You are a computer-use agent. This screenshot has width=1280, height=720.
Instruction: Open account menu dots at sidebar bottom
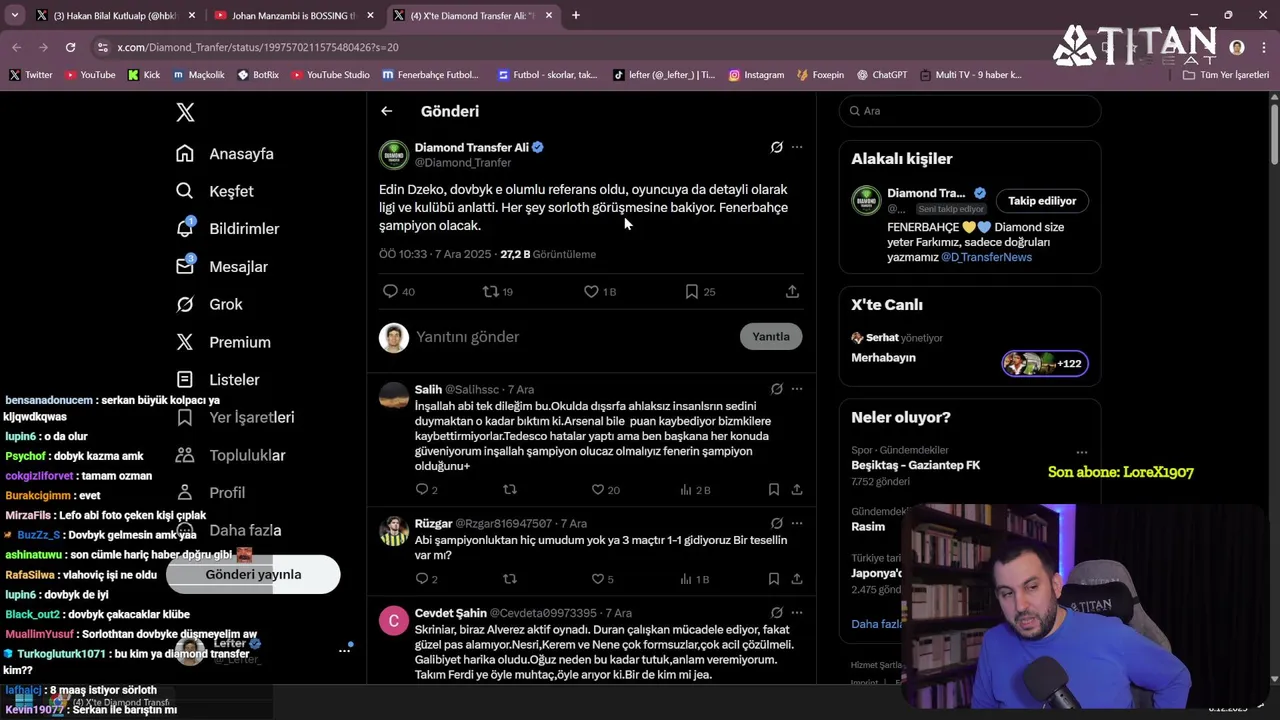point(345,651)
